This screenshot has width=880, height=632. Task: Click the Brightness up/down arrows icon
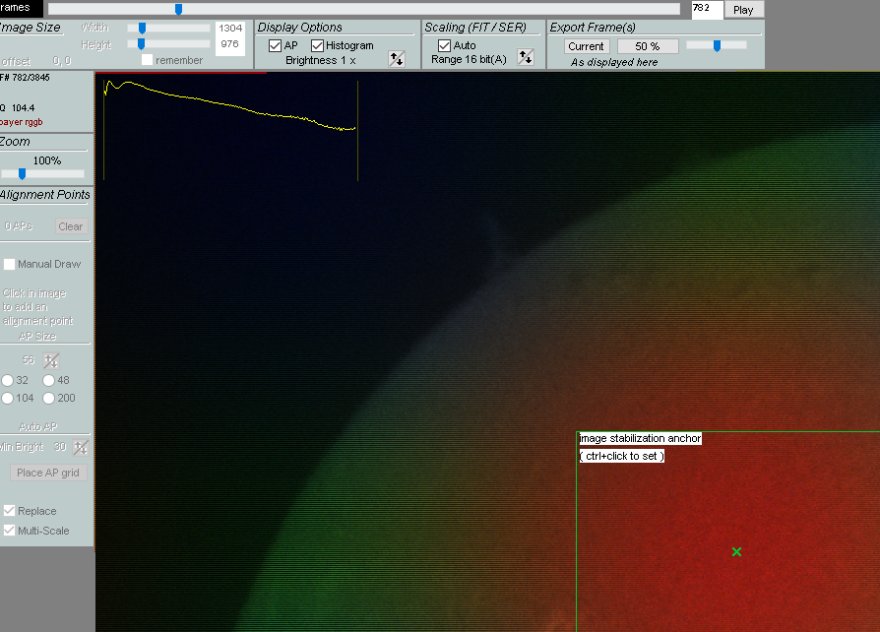pyautogui.click(x=396, y=59)
